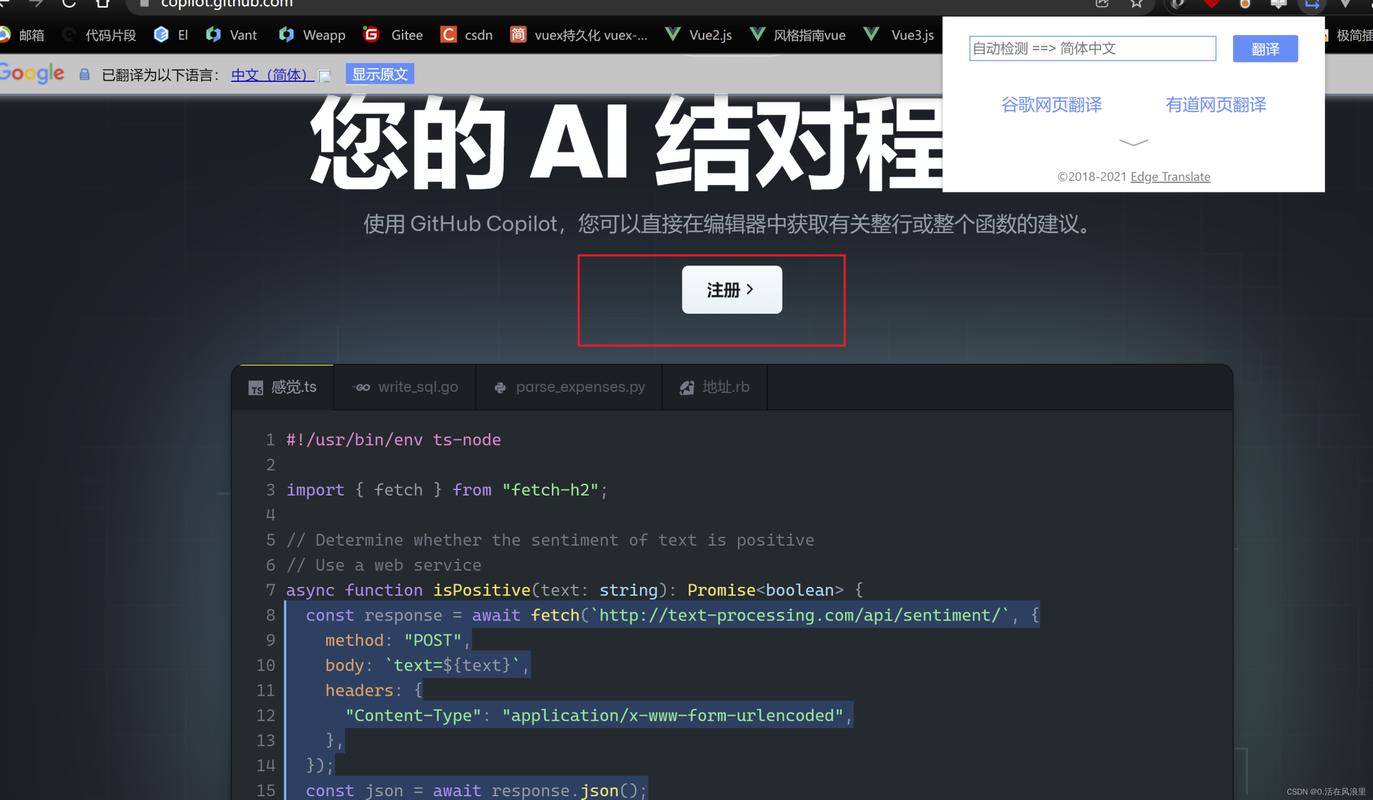This screenshot has width=1373, height=800.
Task: Click the Edge Translate extension toolbar icon
Action: [x=1311, y=5]
